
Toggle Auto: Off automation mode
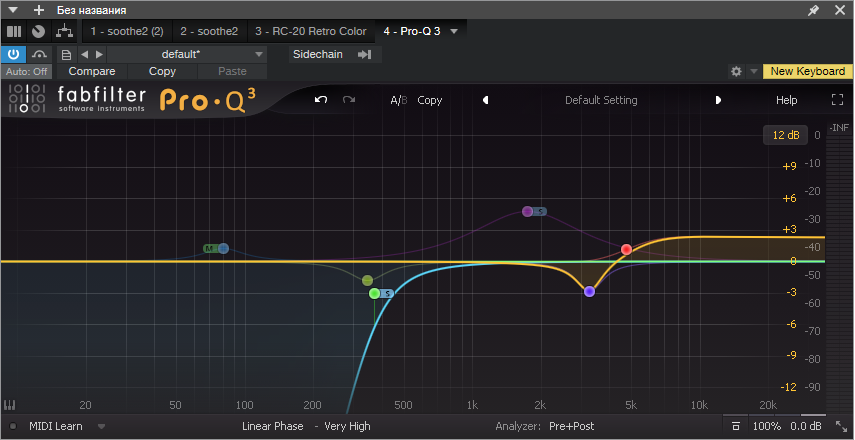26,71
